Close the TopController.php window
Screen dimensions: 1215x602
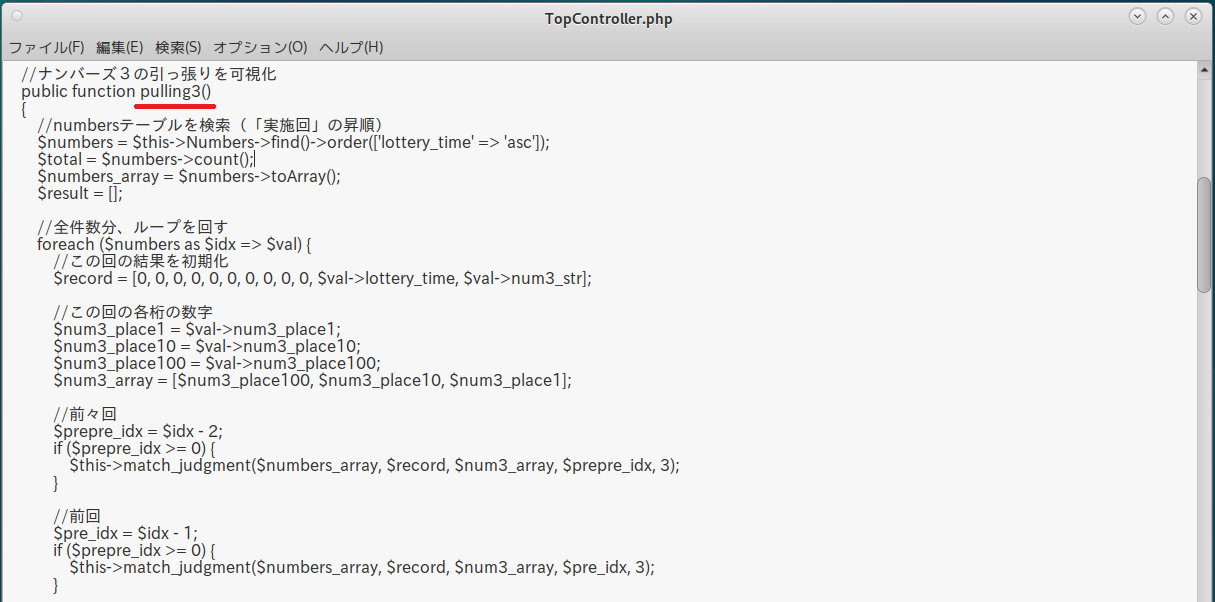1193,16
